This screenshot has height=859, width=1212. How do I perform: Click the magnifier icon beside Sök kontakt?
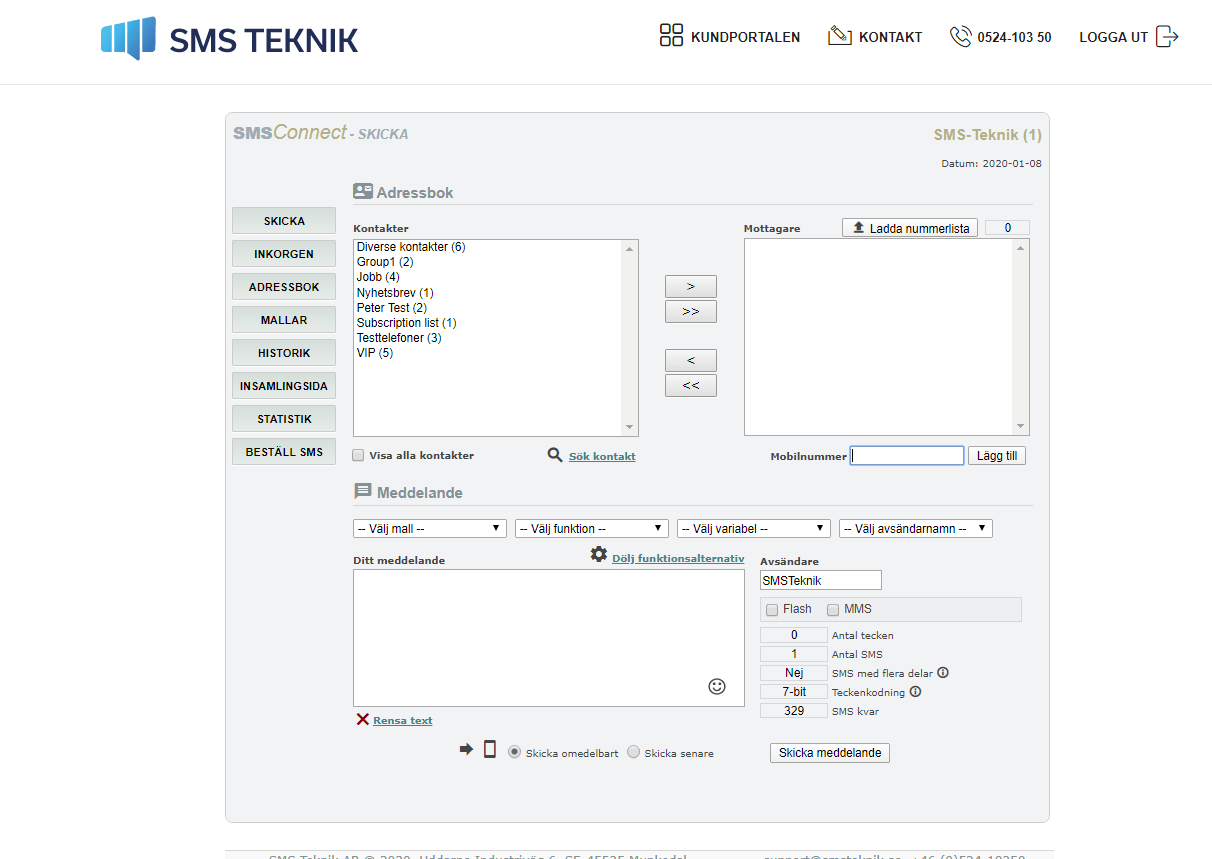pyautogui.click(x=555, y=455)
